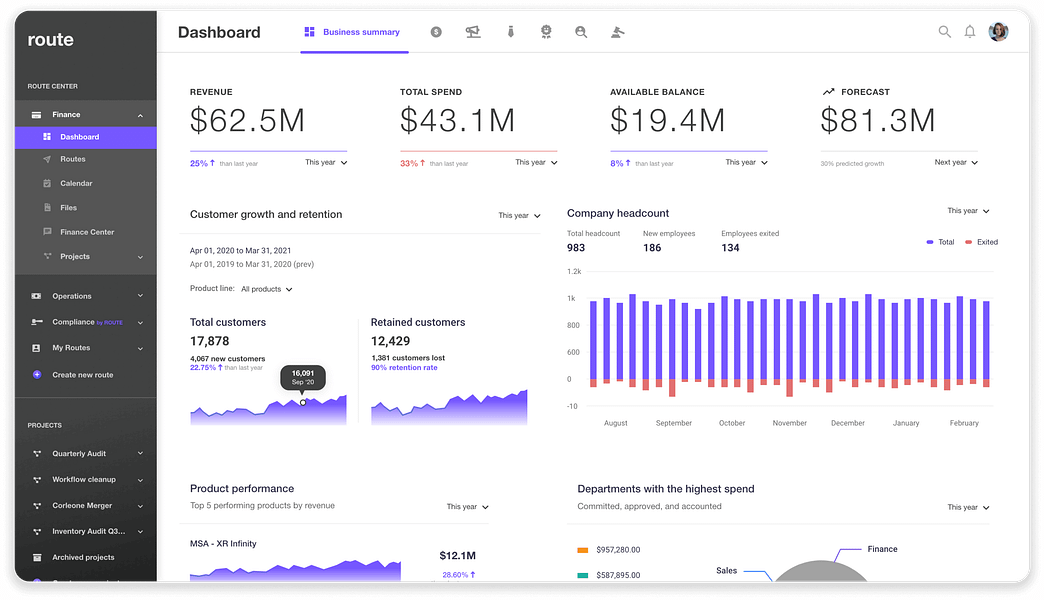Click the Corleone Merger project icon

click(37, 505)
